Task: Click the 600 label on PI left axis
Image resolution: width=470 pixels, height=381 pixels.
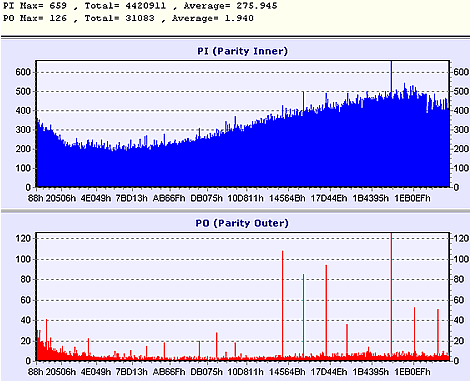Action: 23,72
